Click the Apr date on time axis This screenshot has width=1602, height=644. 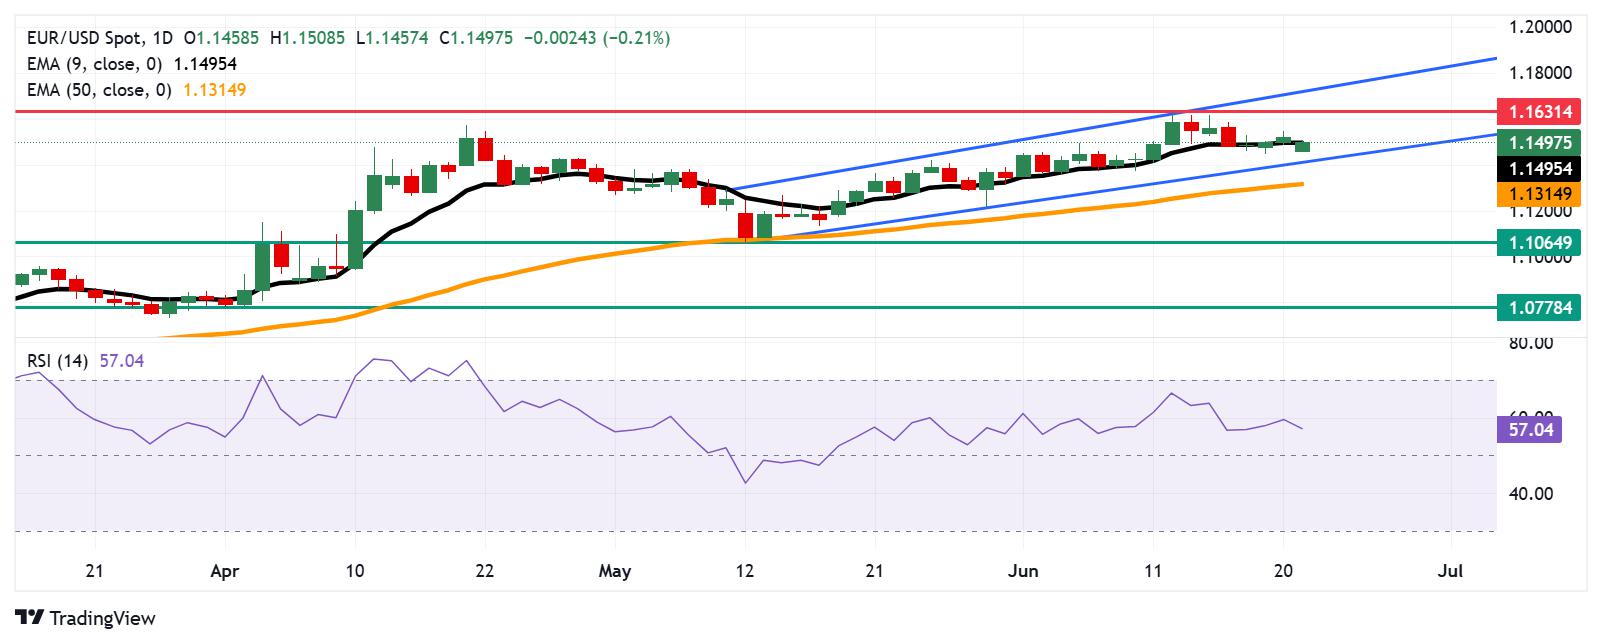click(225, 571)
